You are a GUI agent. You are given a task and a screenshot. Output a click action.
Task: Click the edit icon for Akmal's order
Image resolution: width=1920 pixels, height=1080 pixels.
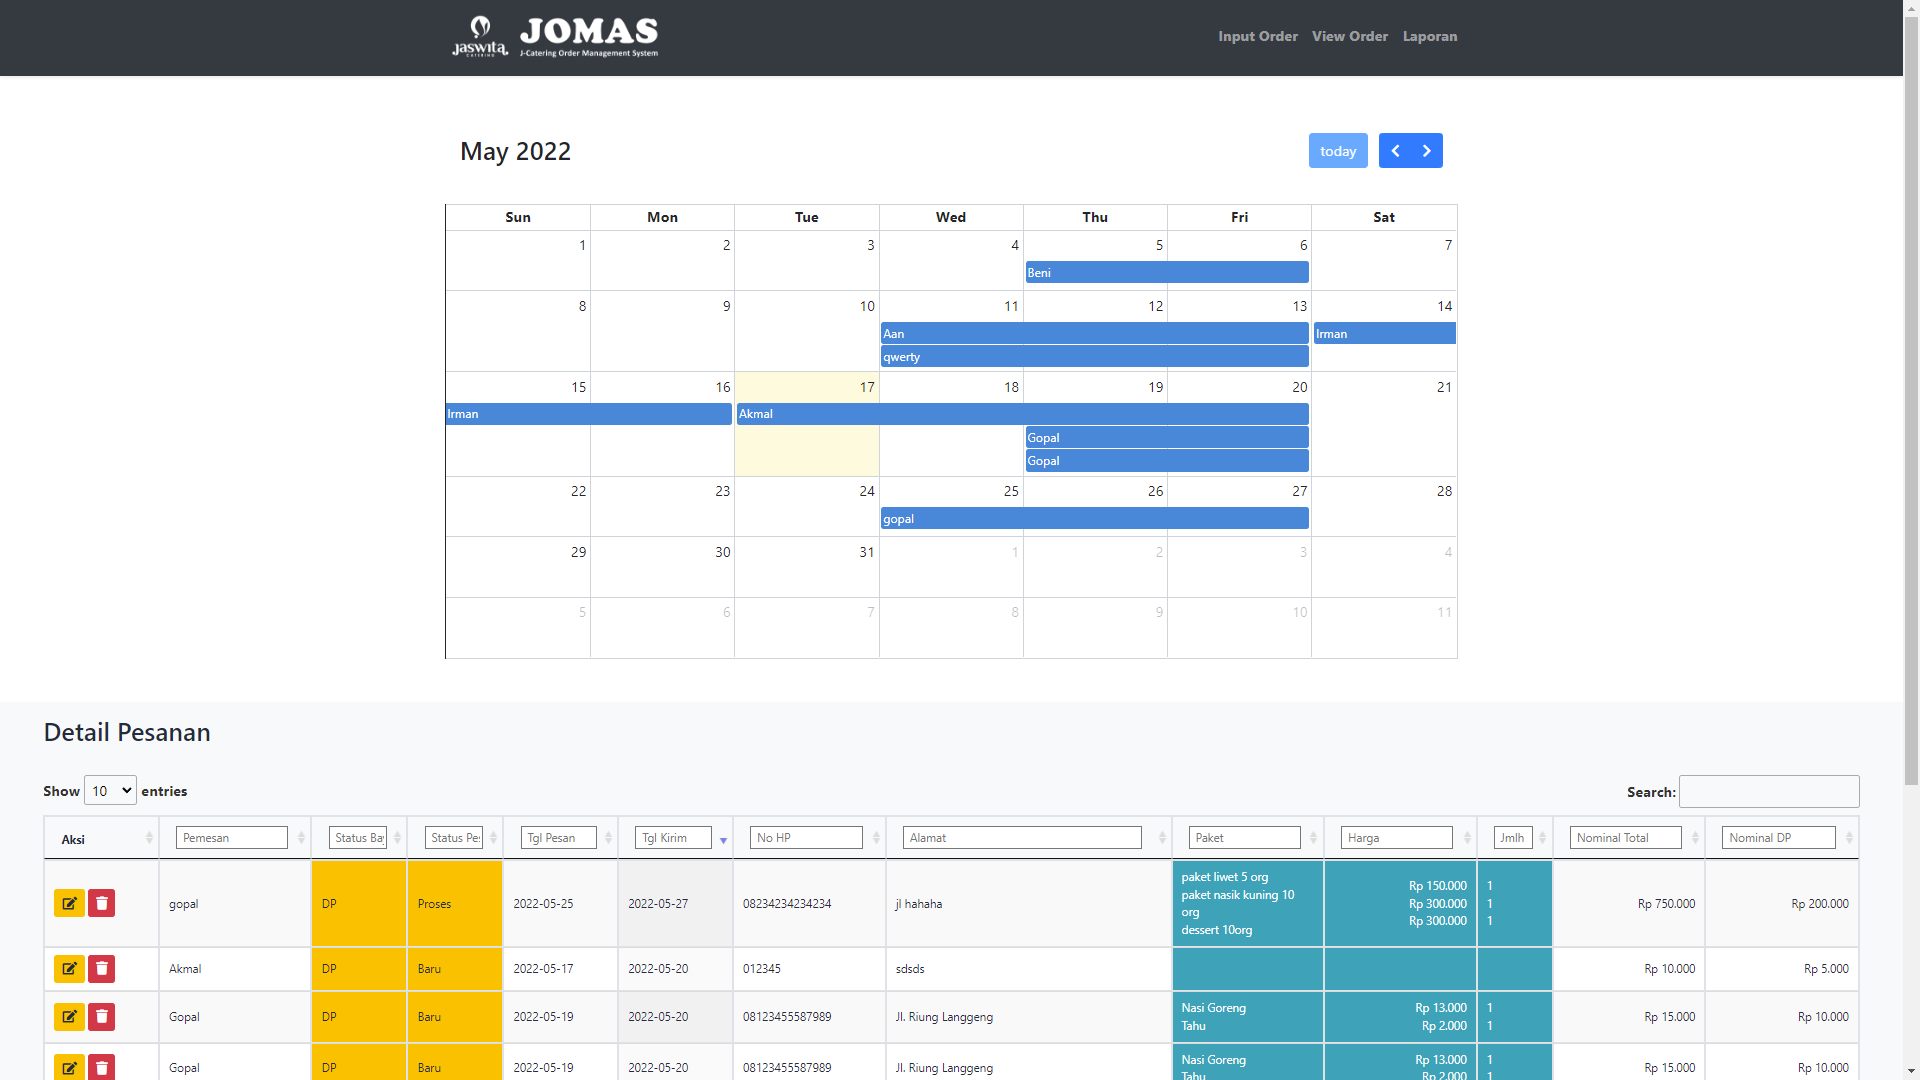coord(69,968)
